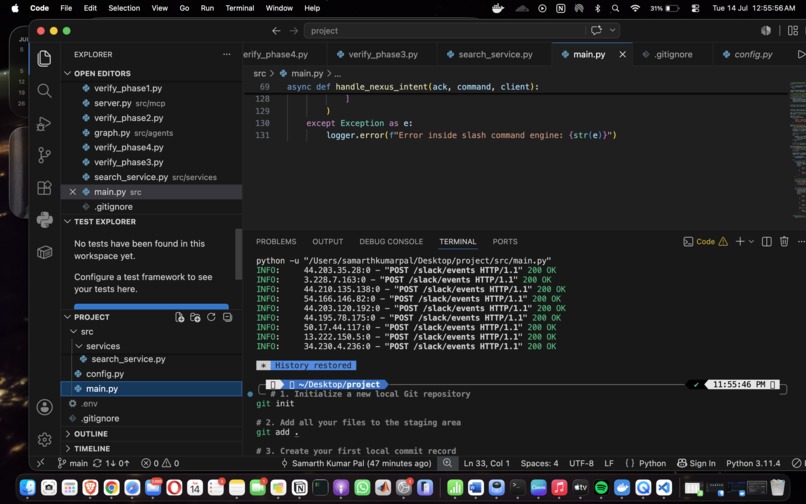Refresh the Project explorer
806x504 pixels.
tap(211, 317)
